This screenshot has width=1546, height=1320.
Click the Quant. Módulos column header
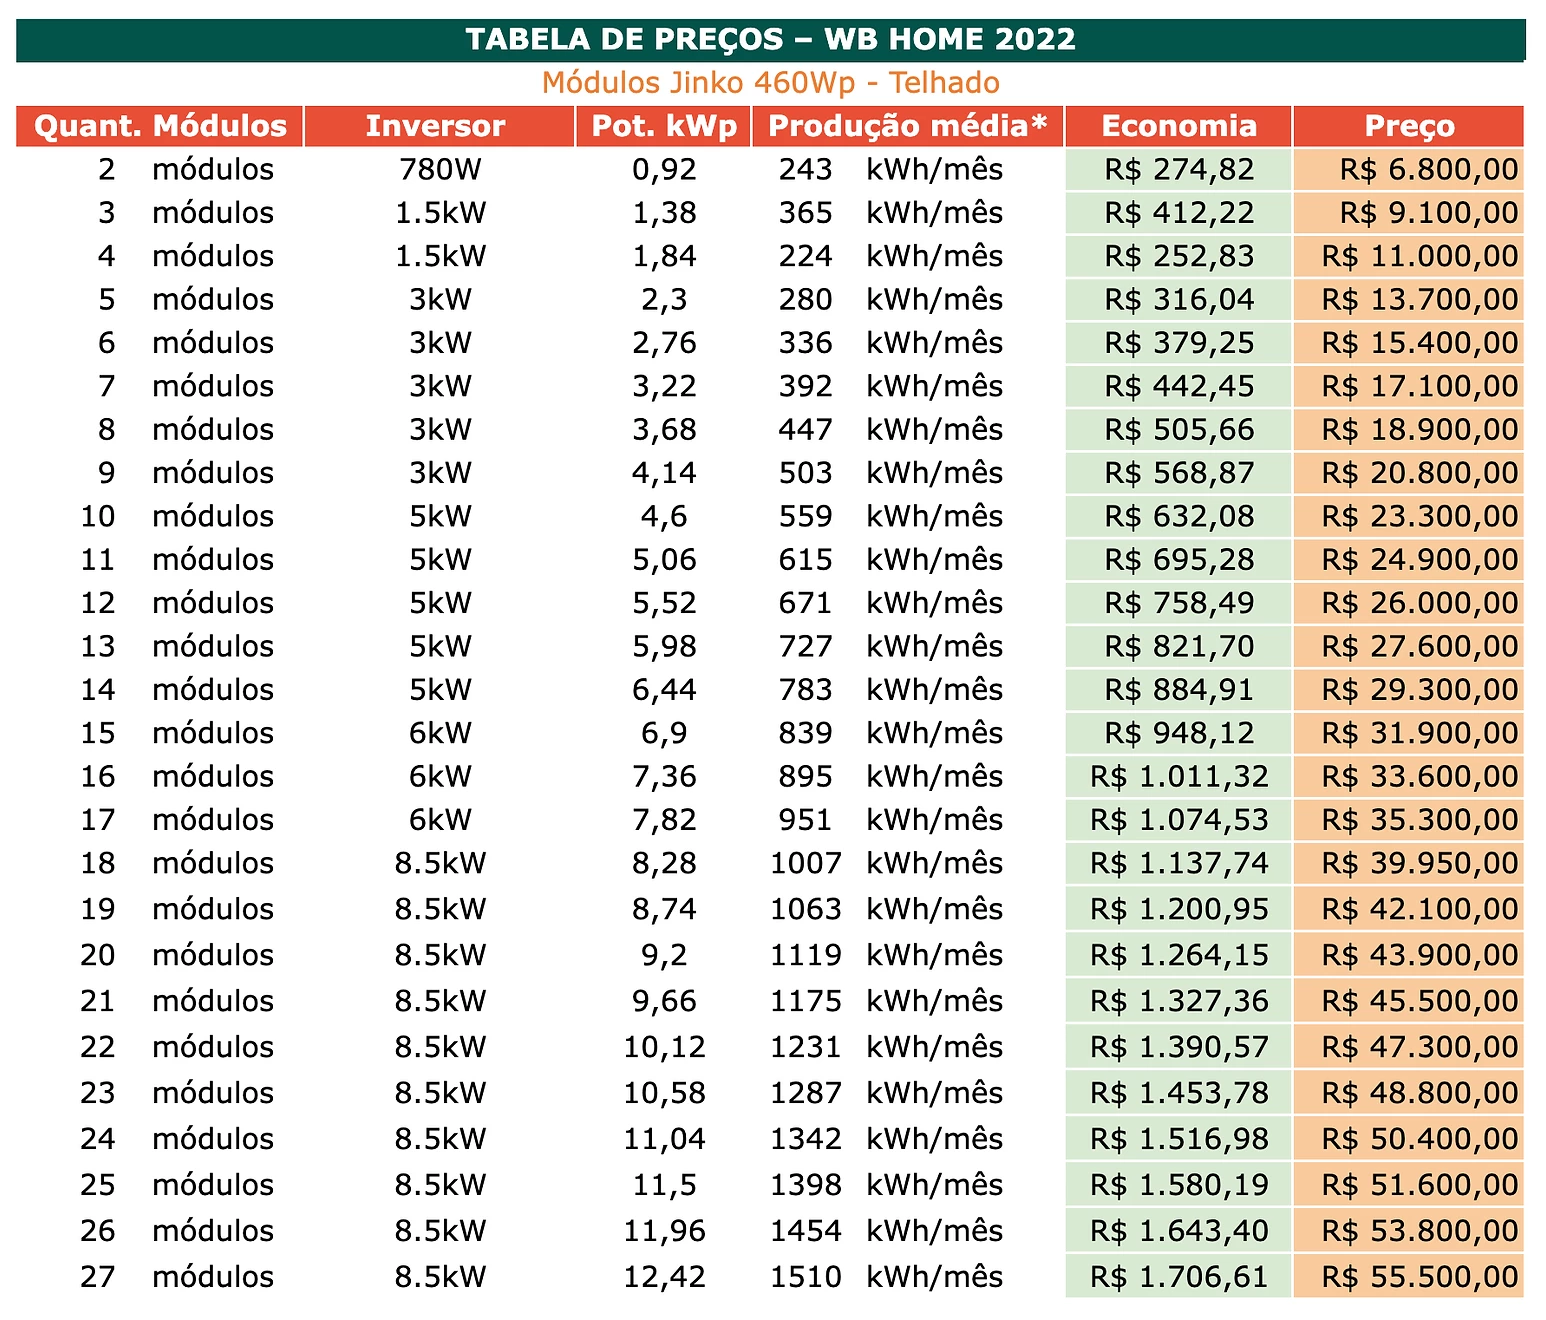160,126
